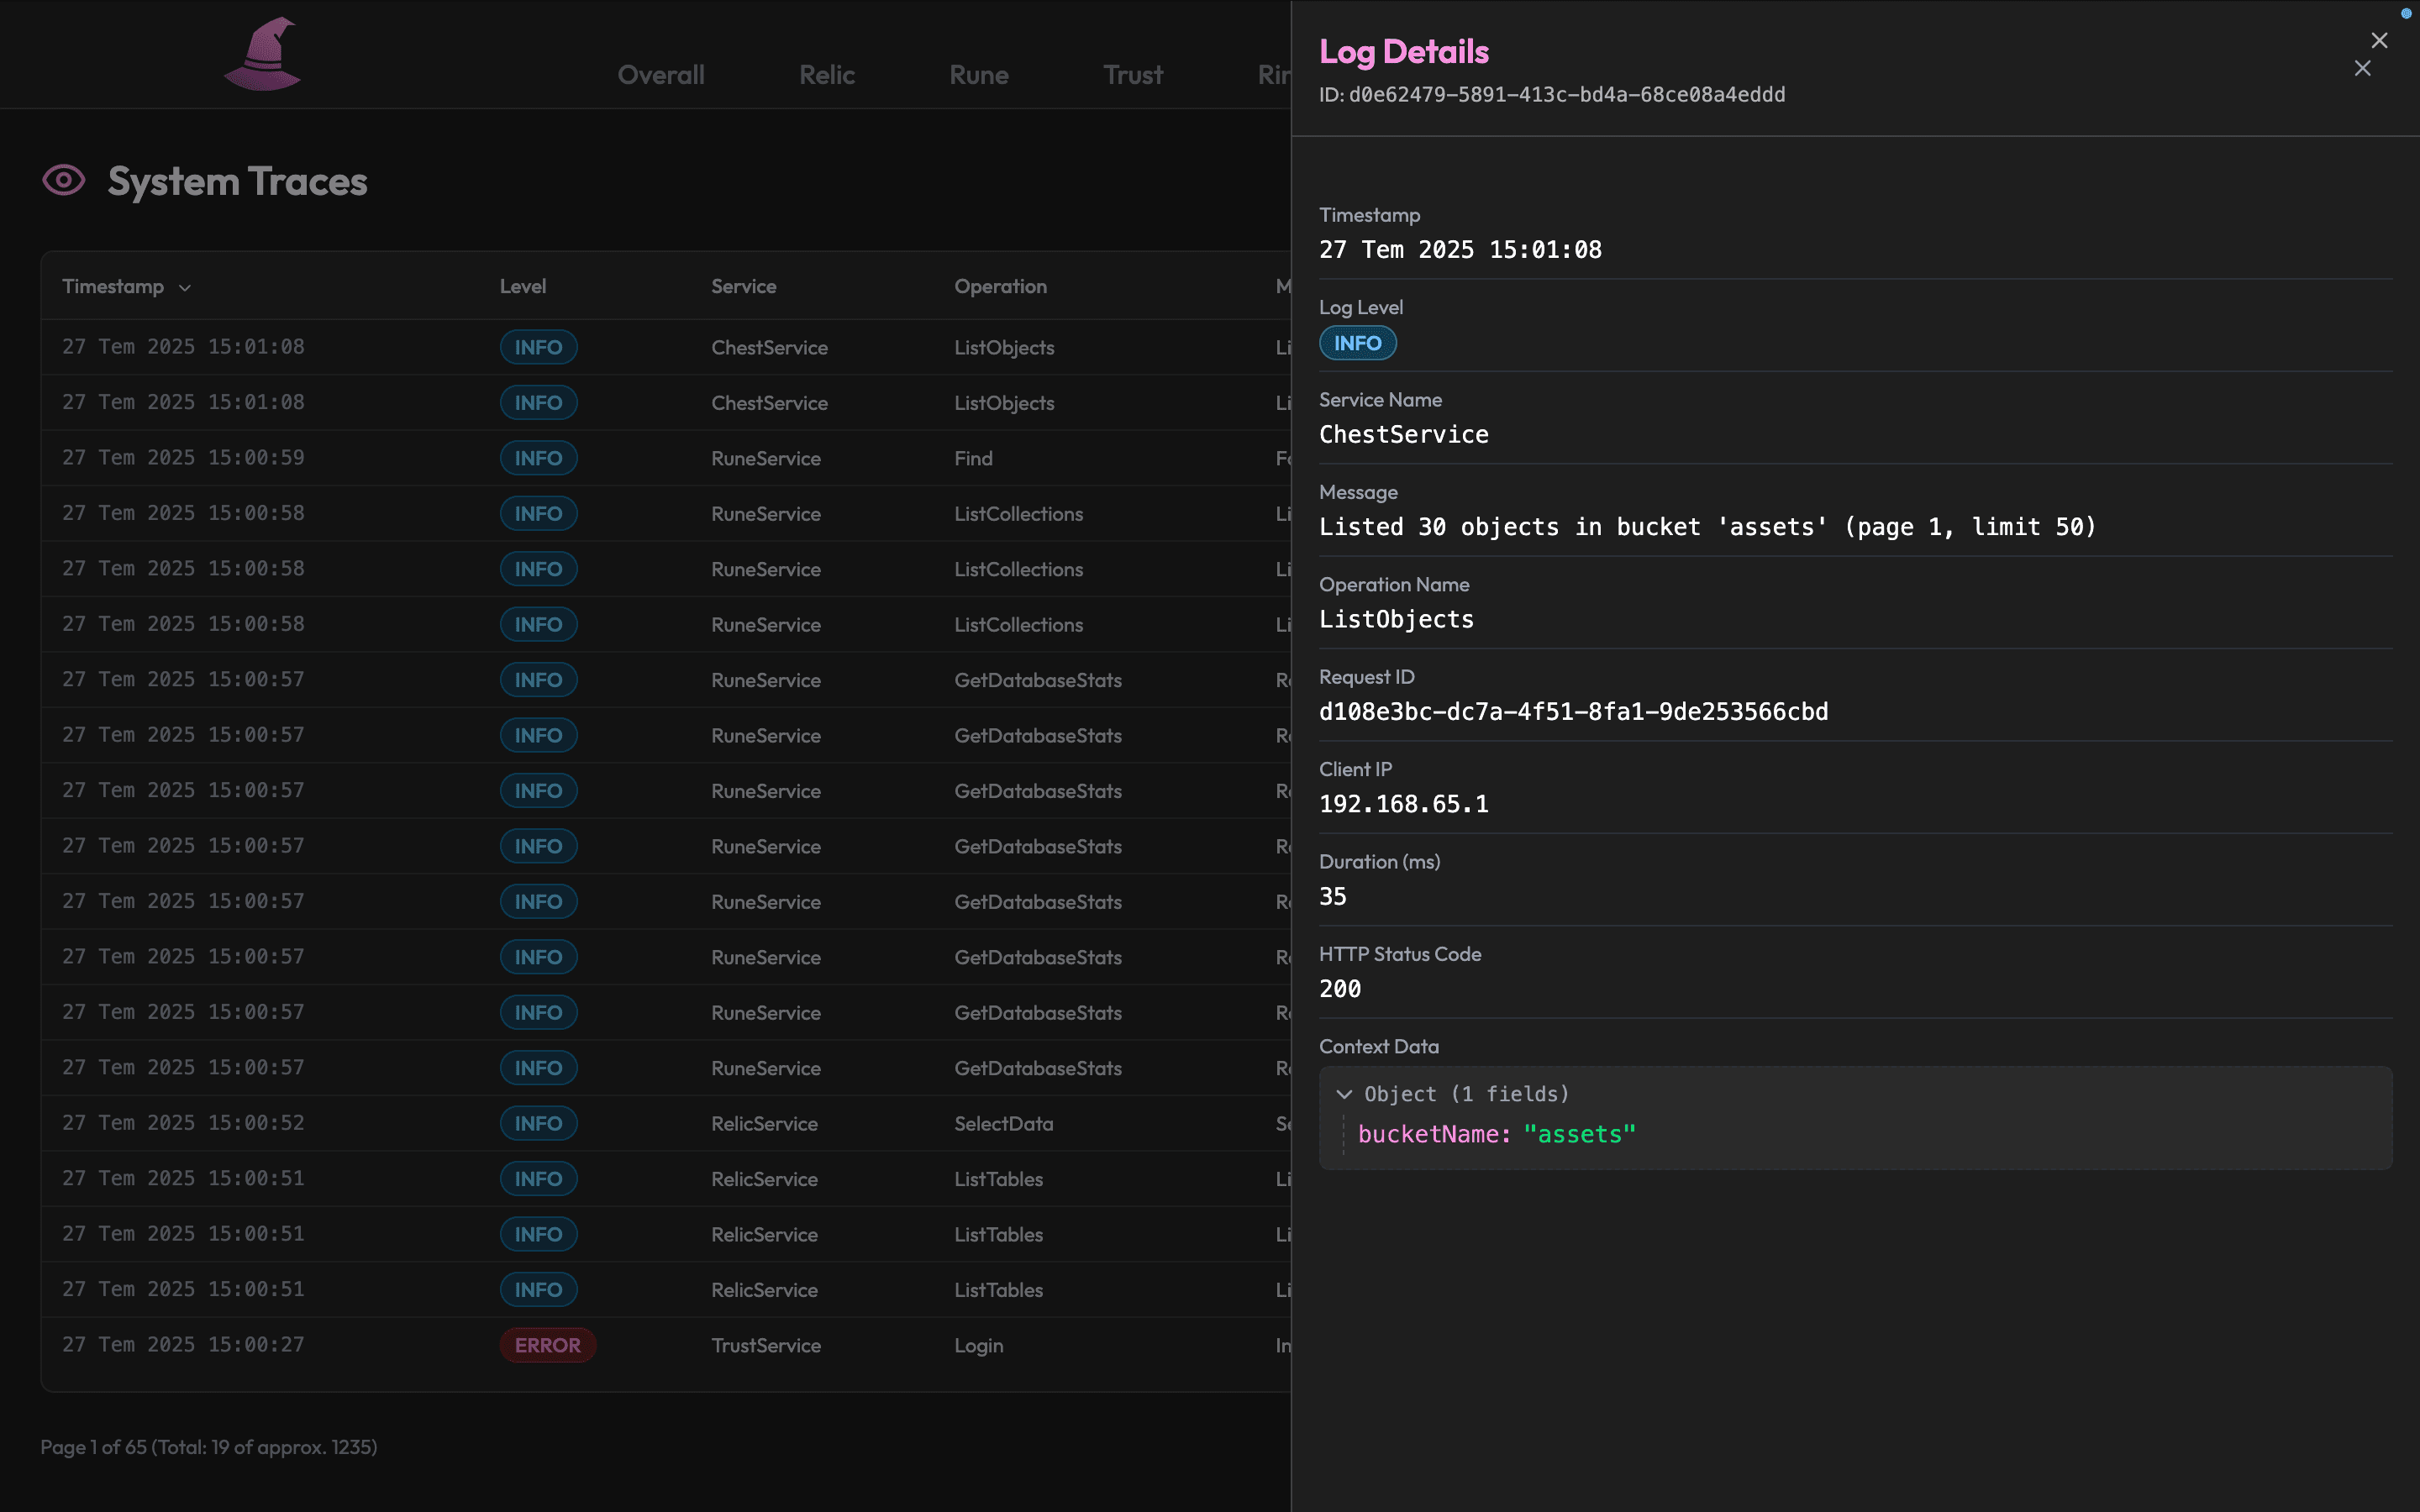Click timestamp 27 Tem 2025 15:00:52

tap(183, 1123)
